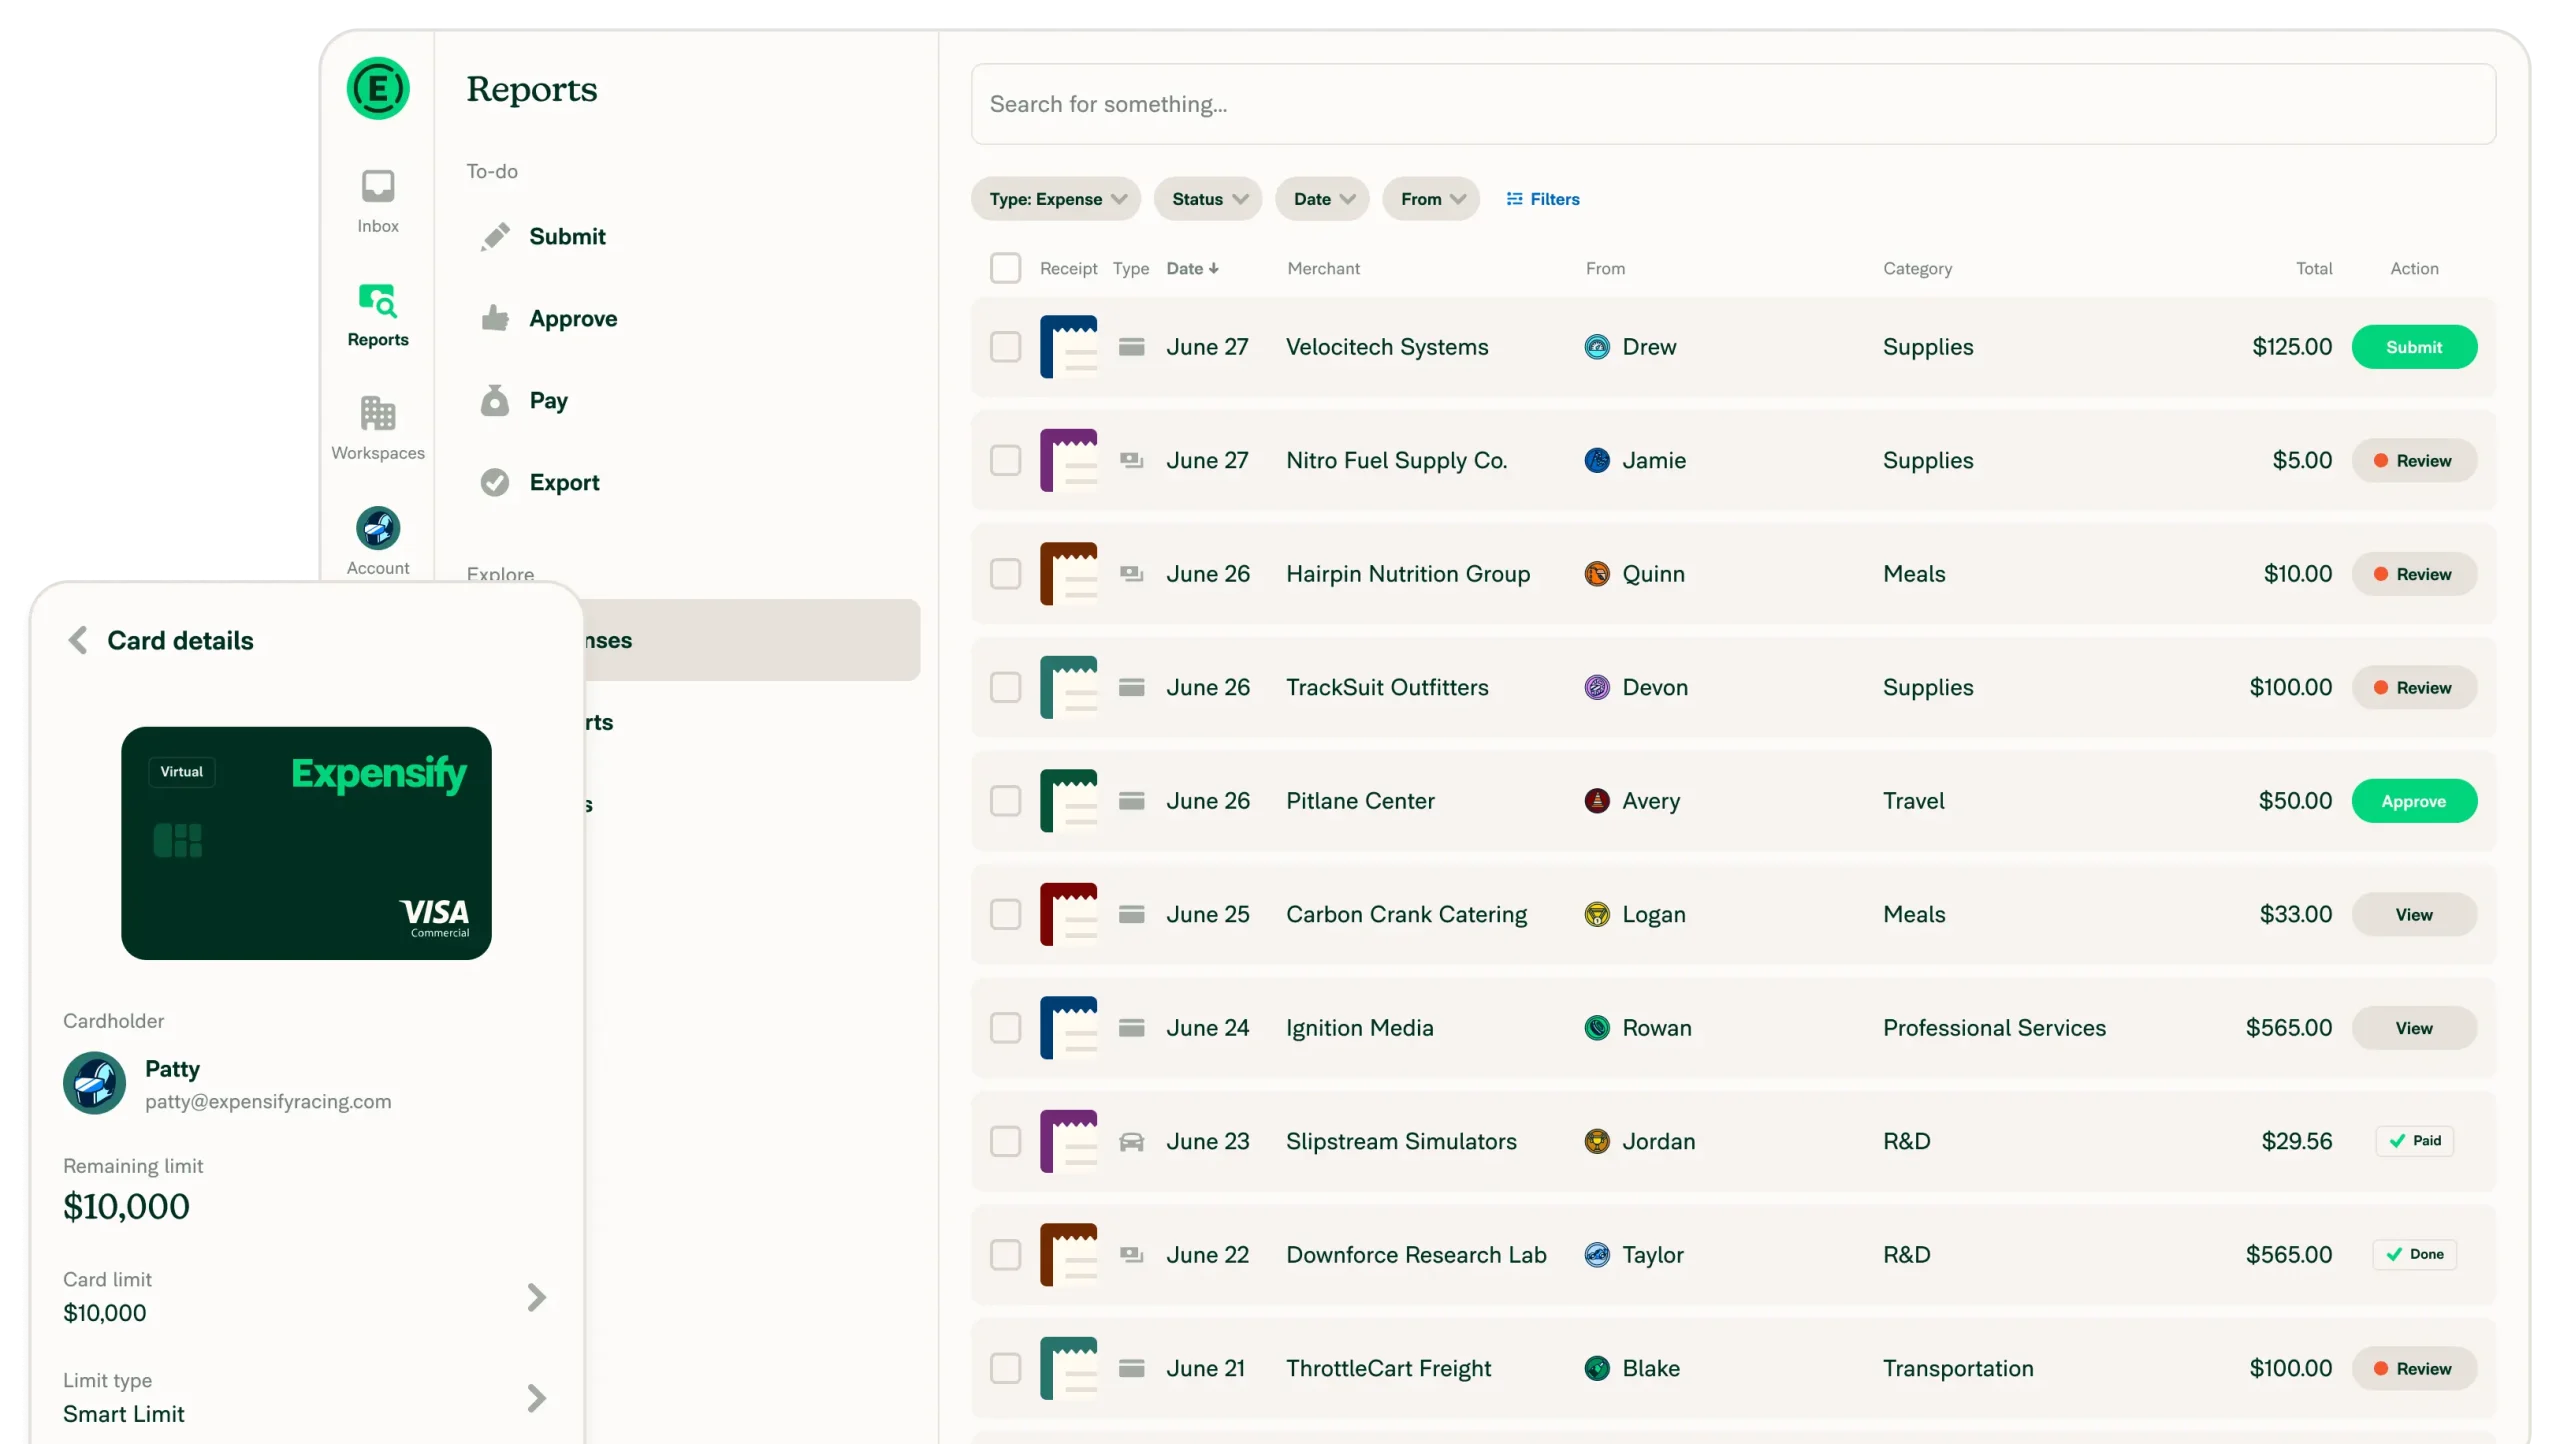This screenshot has height=1444, width=2560.
Task: Go back from Card details view
Action: (x=79, y=640)
